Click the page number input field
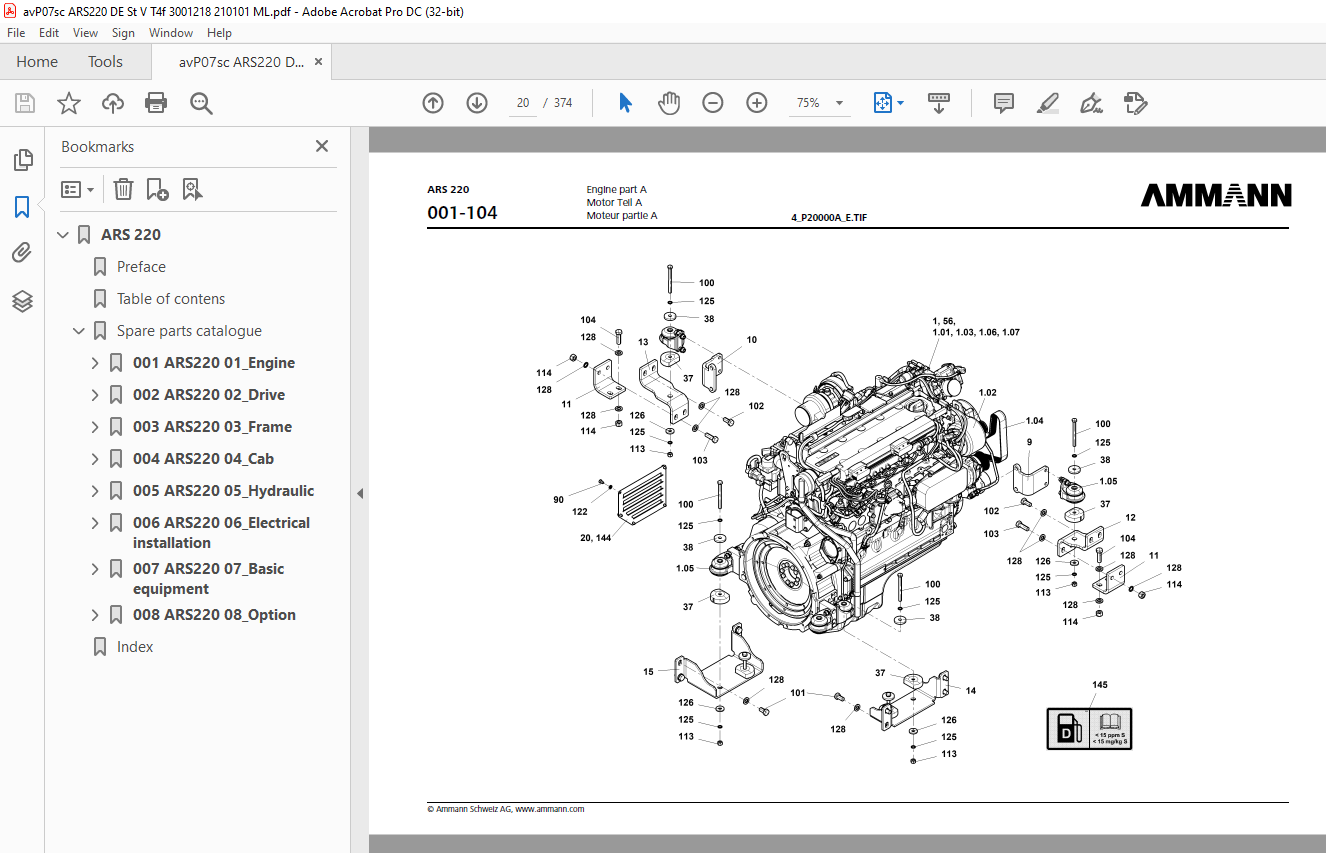 523,103
